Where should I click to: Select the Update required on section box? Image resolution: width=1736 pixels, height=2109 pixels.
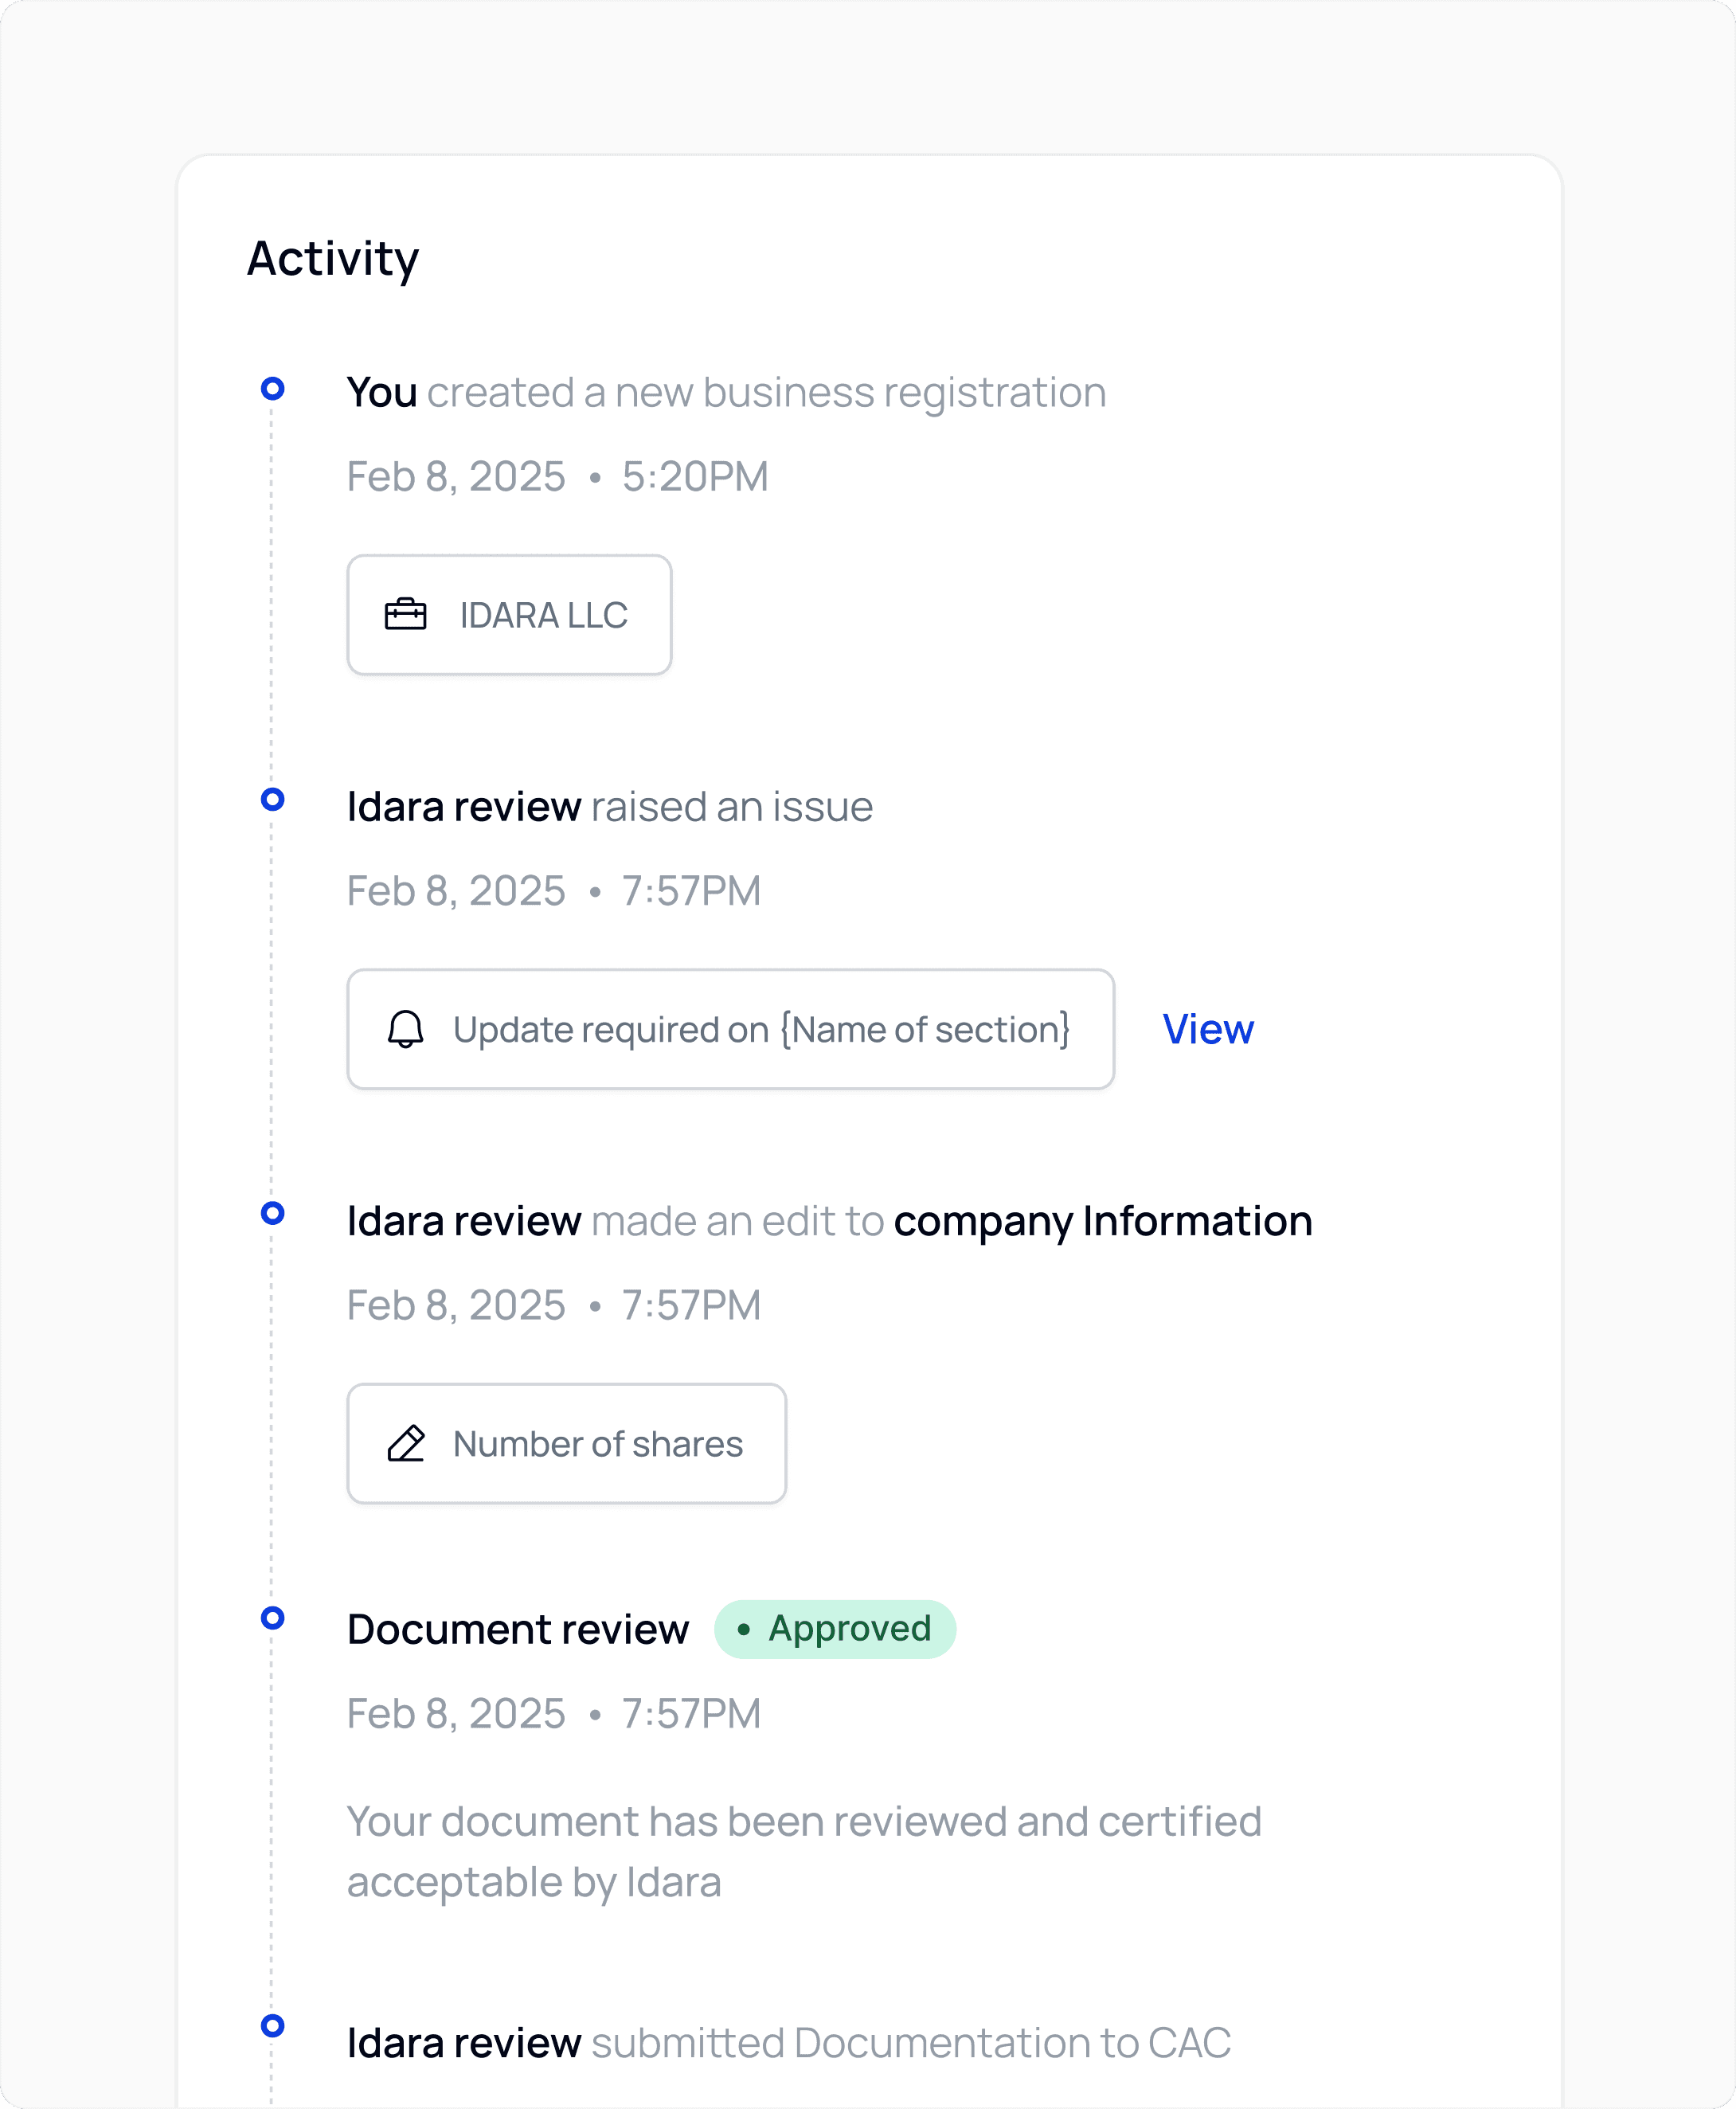point(730,1029)
